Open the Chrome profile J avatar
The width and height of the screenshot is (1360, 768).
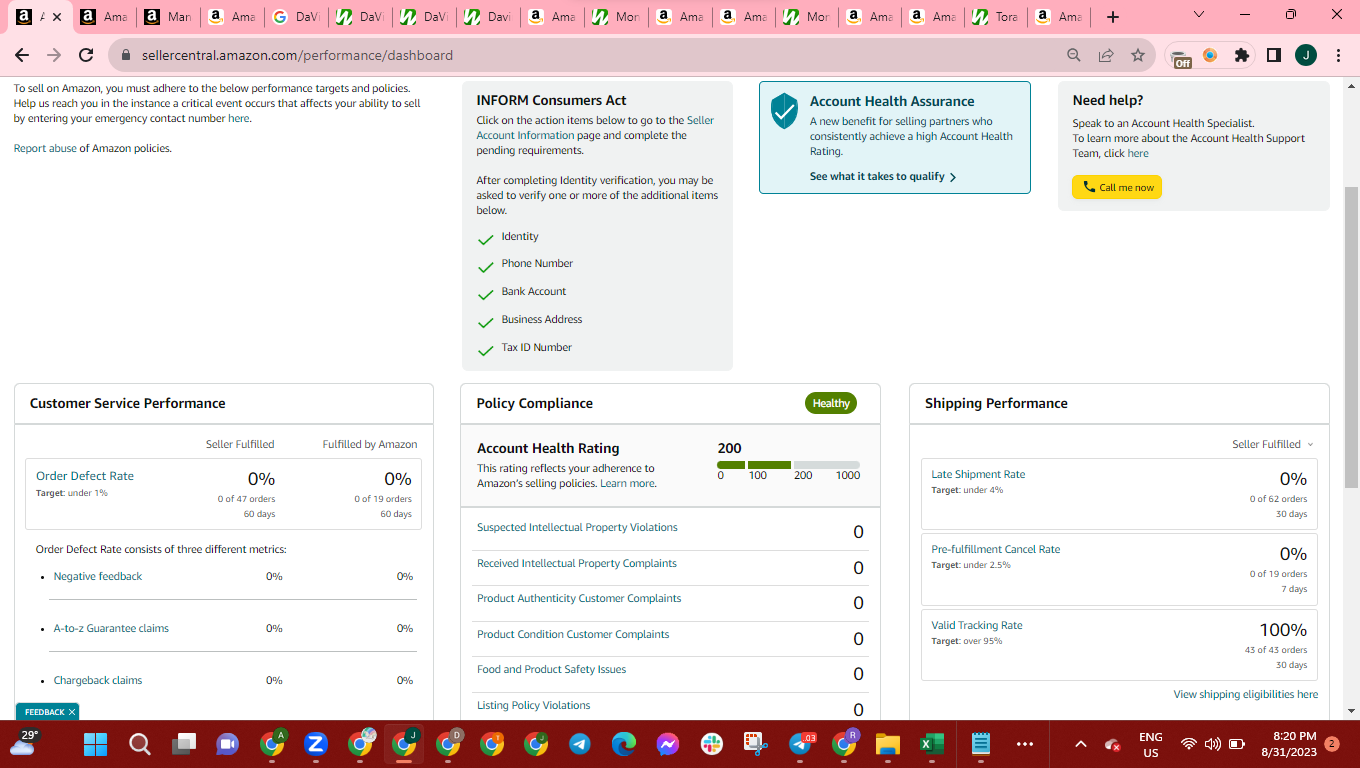(1305, 55)
